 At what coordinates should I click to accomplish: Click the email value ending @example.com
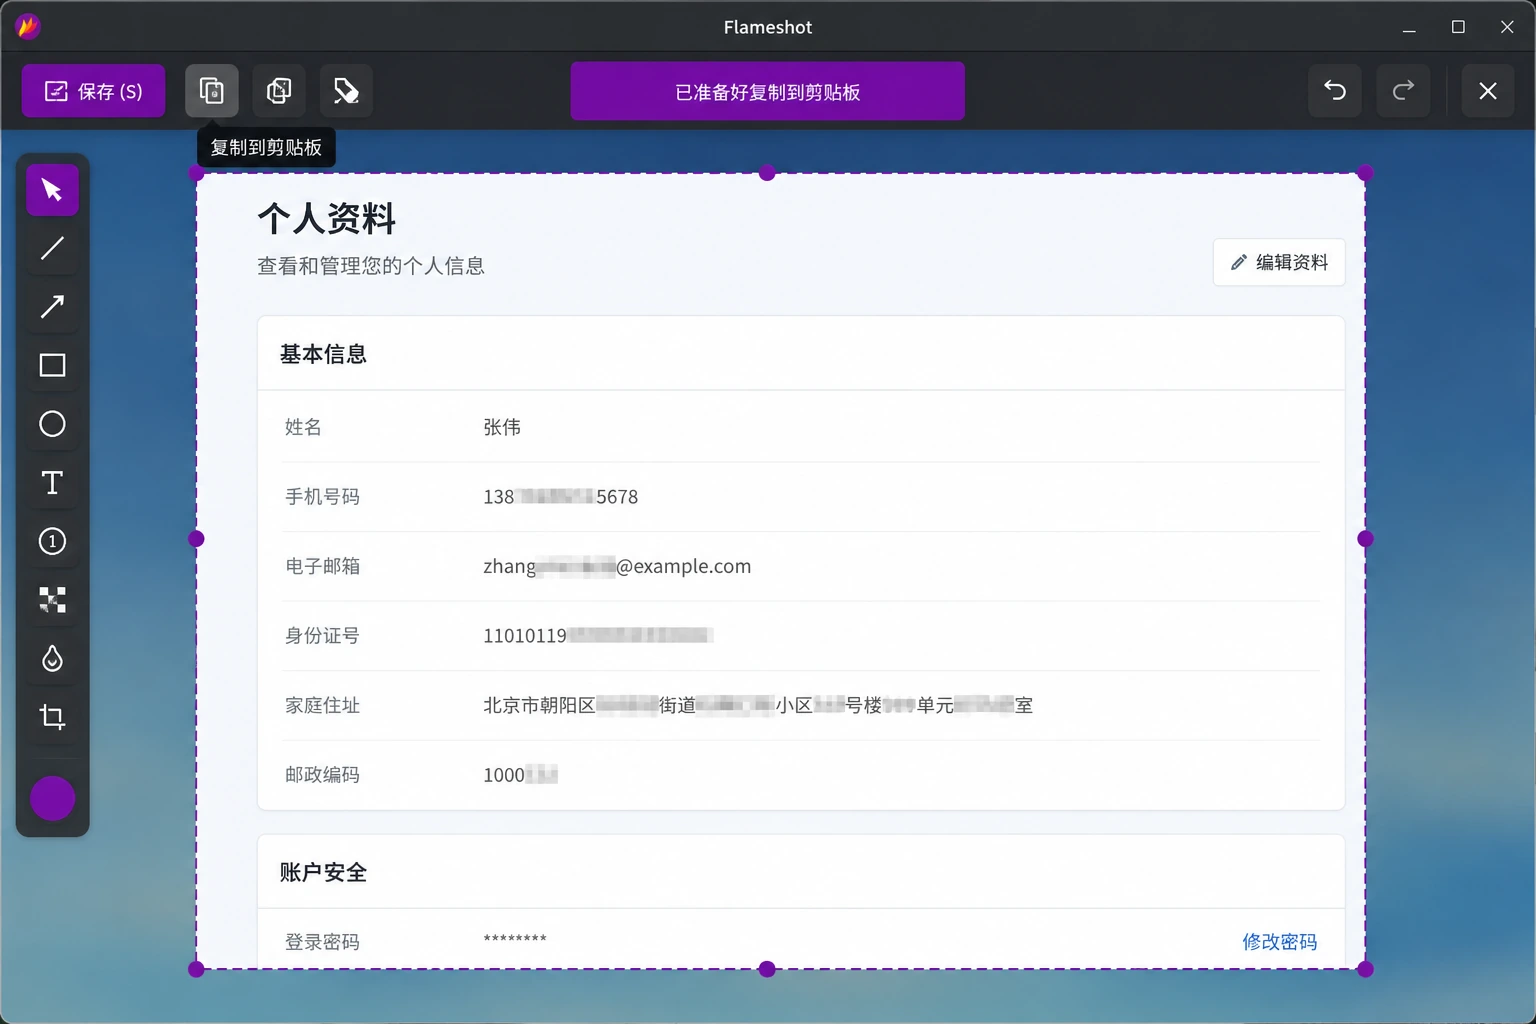617,566
